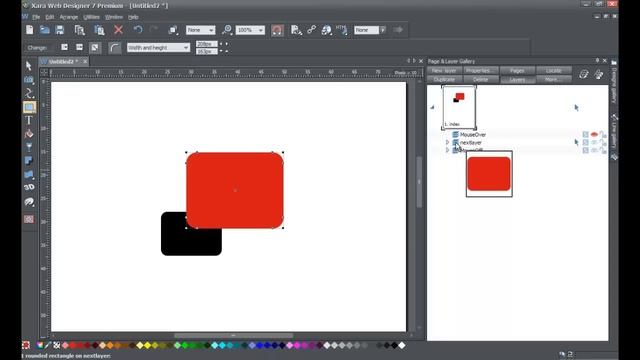Viewport: 640px width, 360px height.
Task: Collapse the index page node
Action: click(432, 107)
